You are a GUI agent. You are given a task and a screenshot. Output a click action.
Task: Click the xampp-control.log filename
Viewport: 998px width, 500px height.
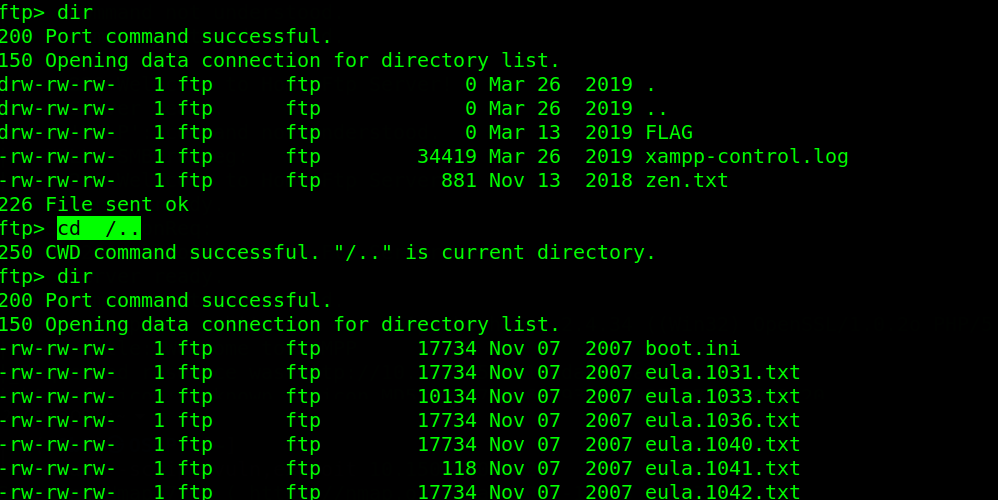point(747,156)
